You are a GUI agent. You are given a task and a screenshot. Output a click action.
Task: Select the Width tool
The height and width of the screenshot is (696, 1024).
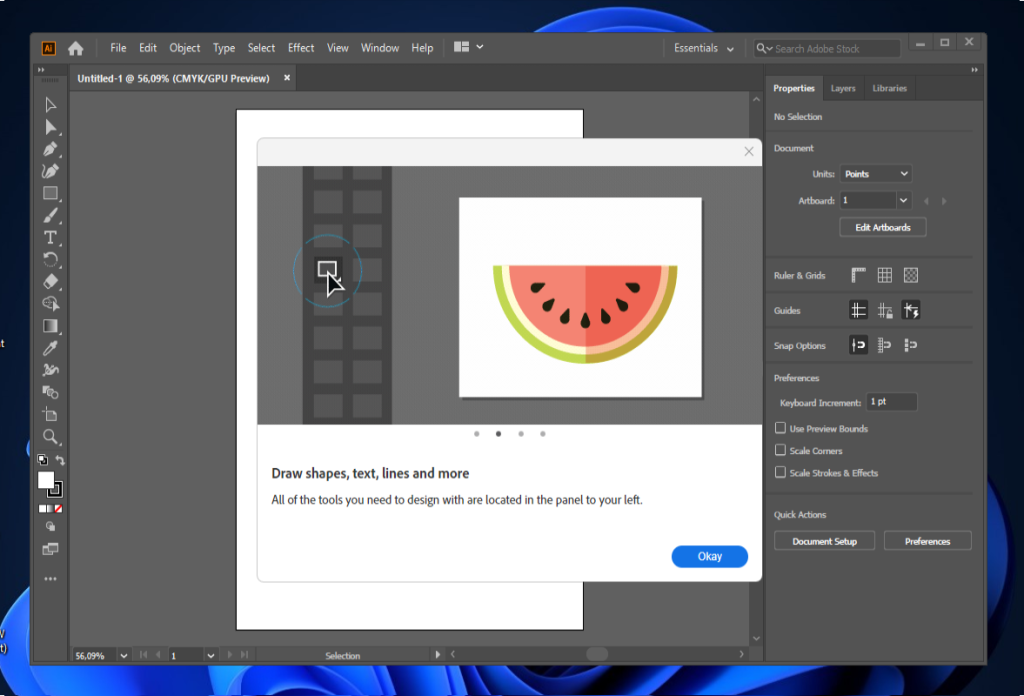point(50,370)
